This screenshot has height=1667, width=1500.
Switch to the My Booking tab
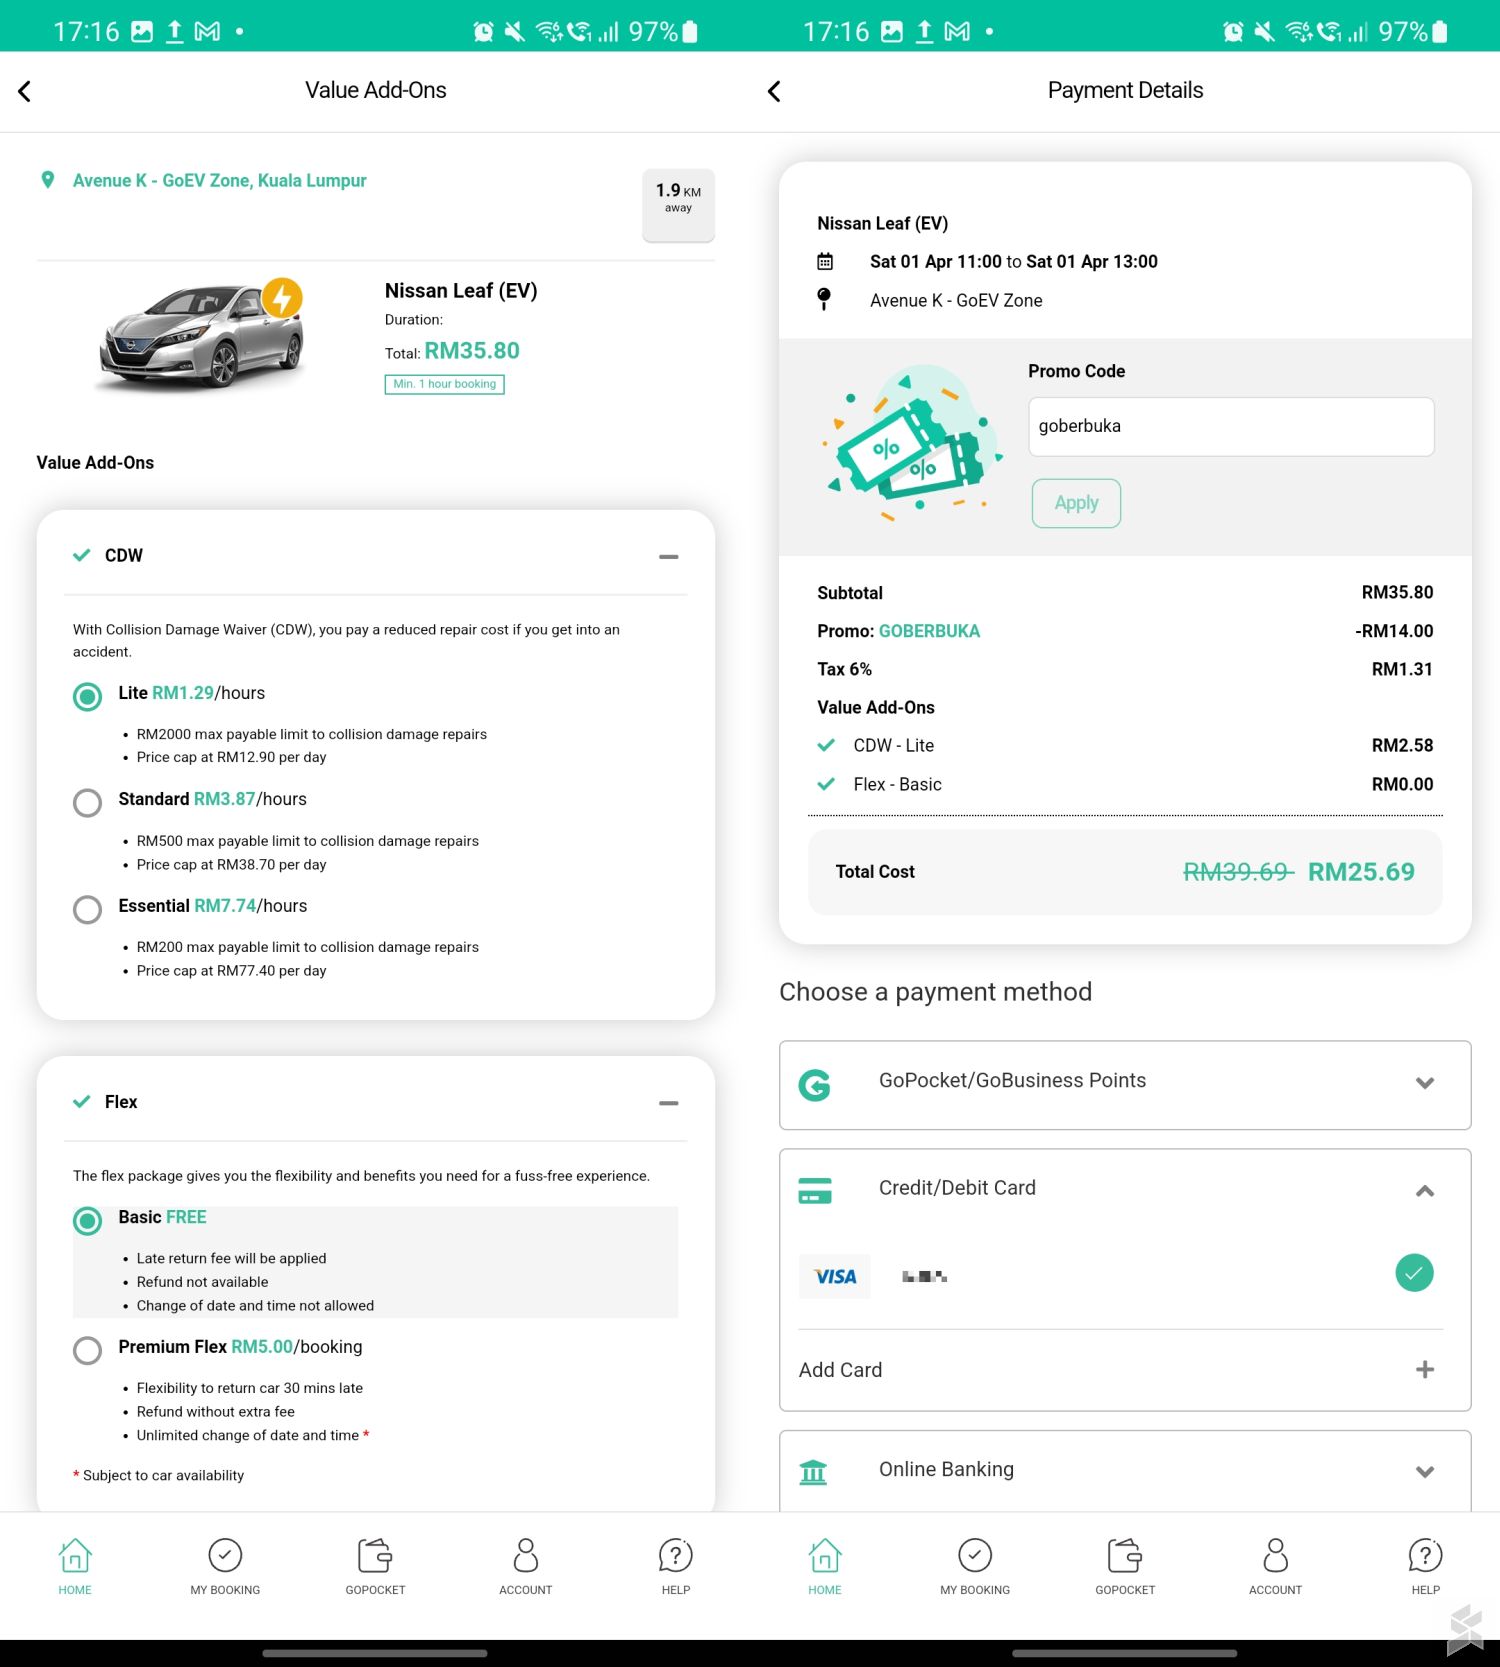pos(225,1567)
